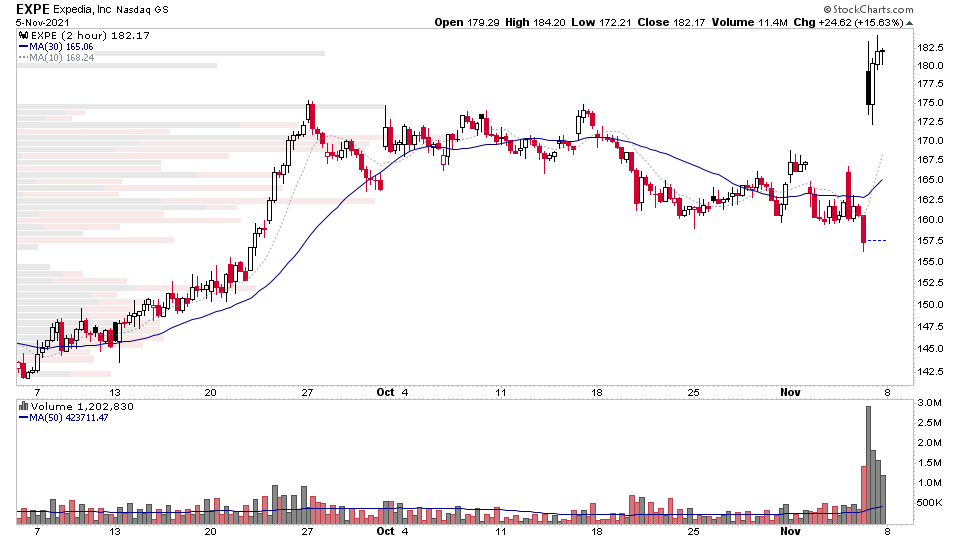
Task: Click the 1.5M volume axis label
Action: [929, 462]
